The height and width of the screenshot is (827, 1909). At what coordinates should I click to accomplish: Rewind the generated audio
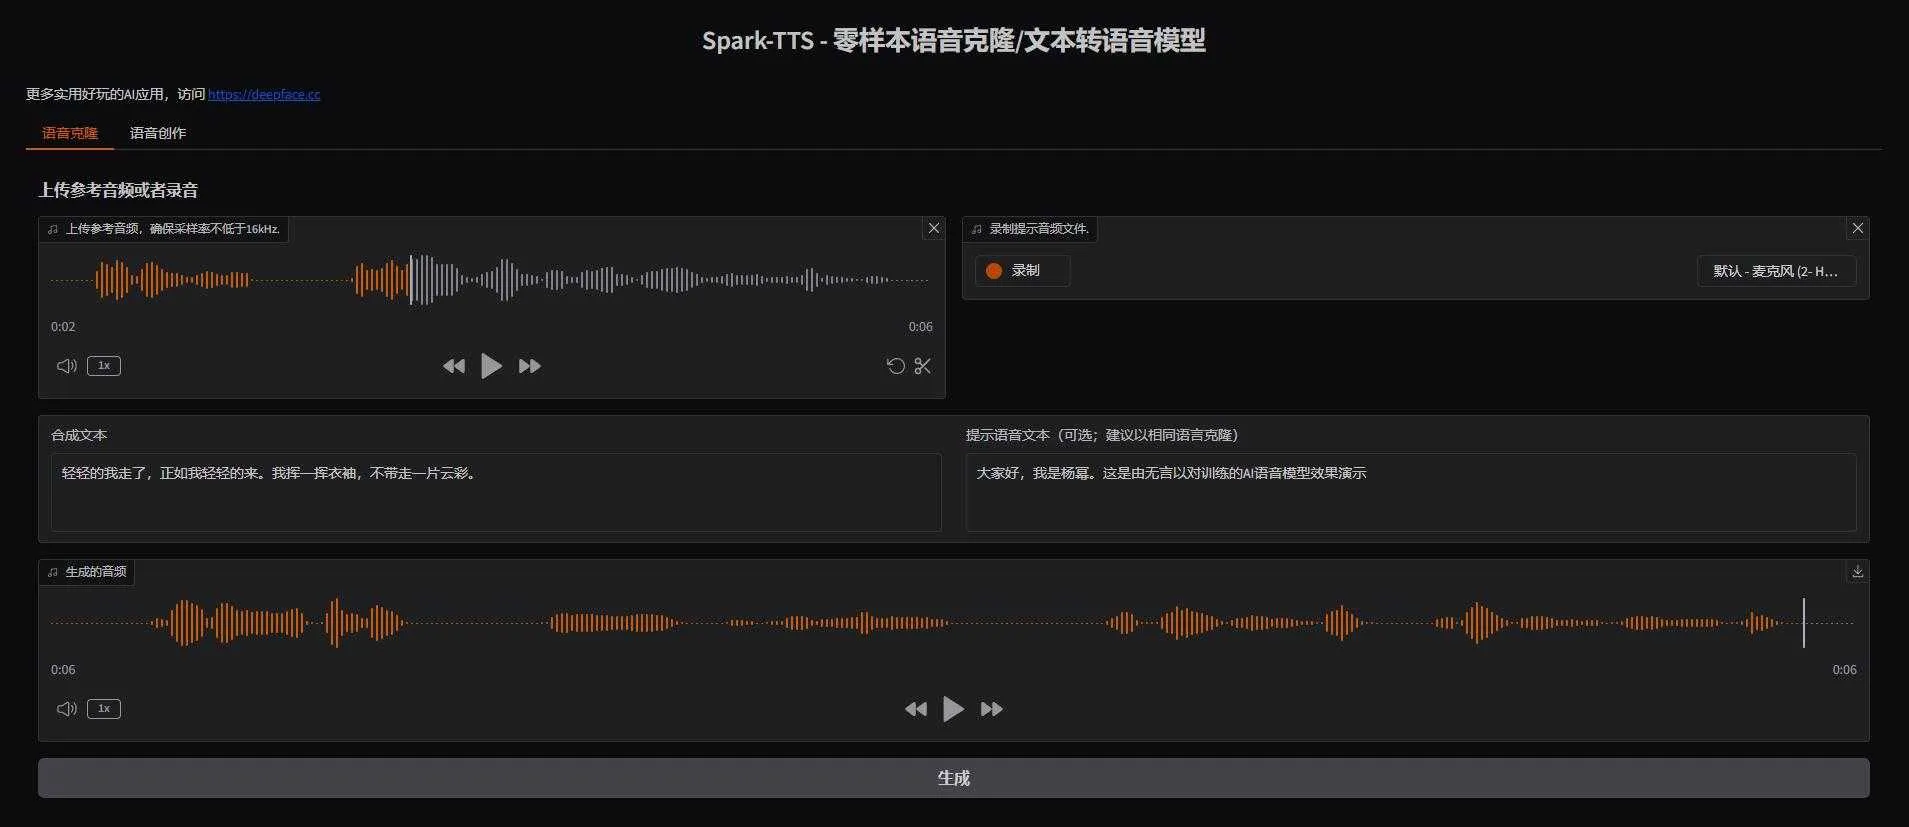[916, 709]
